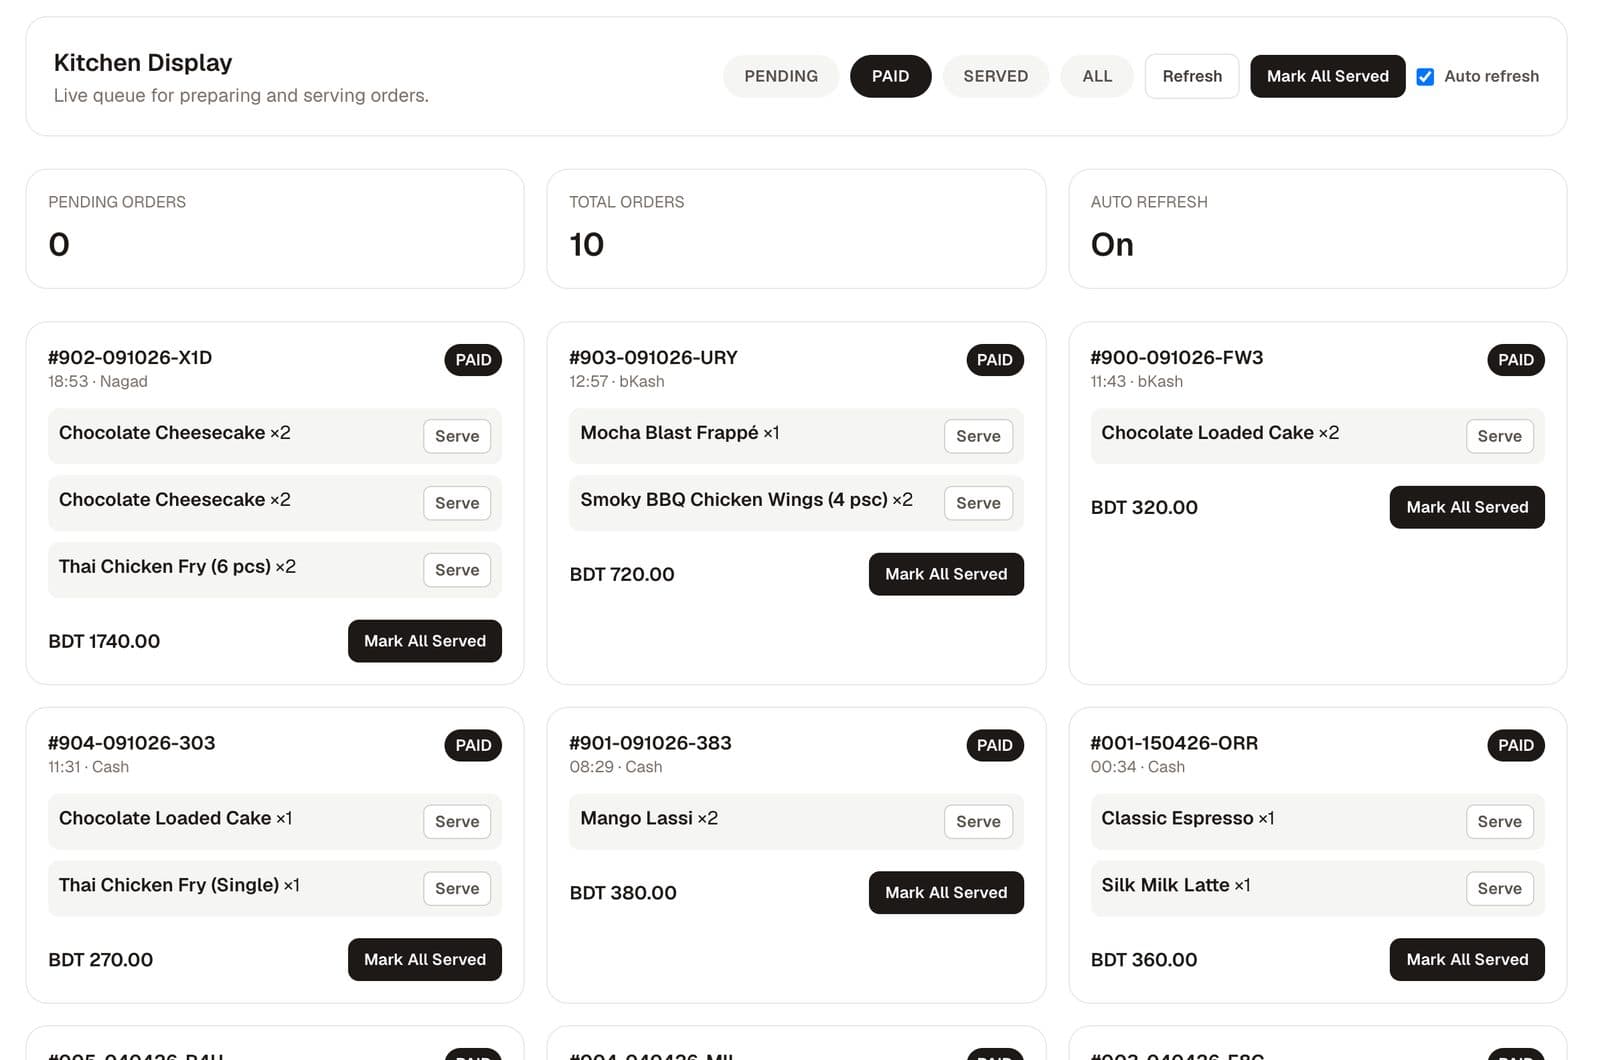Serve the Silk Milk Latte item
Image resolution: width=1600 pixels, height=1060 pixels.
[x=1499, y=889]
